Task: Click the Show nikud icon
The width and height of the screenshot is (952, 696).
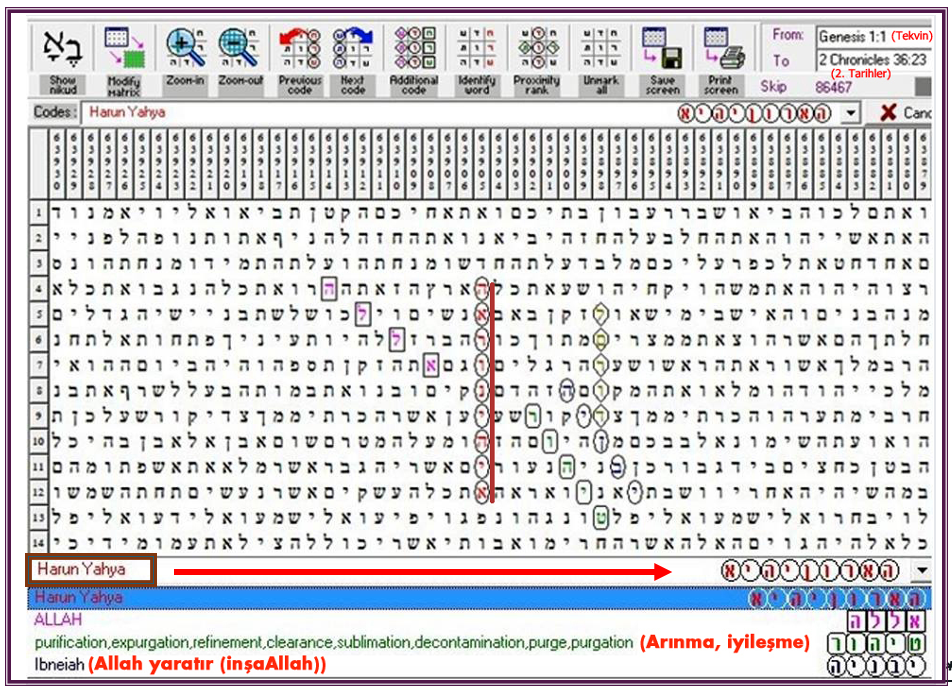Action: click(63, 48)
